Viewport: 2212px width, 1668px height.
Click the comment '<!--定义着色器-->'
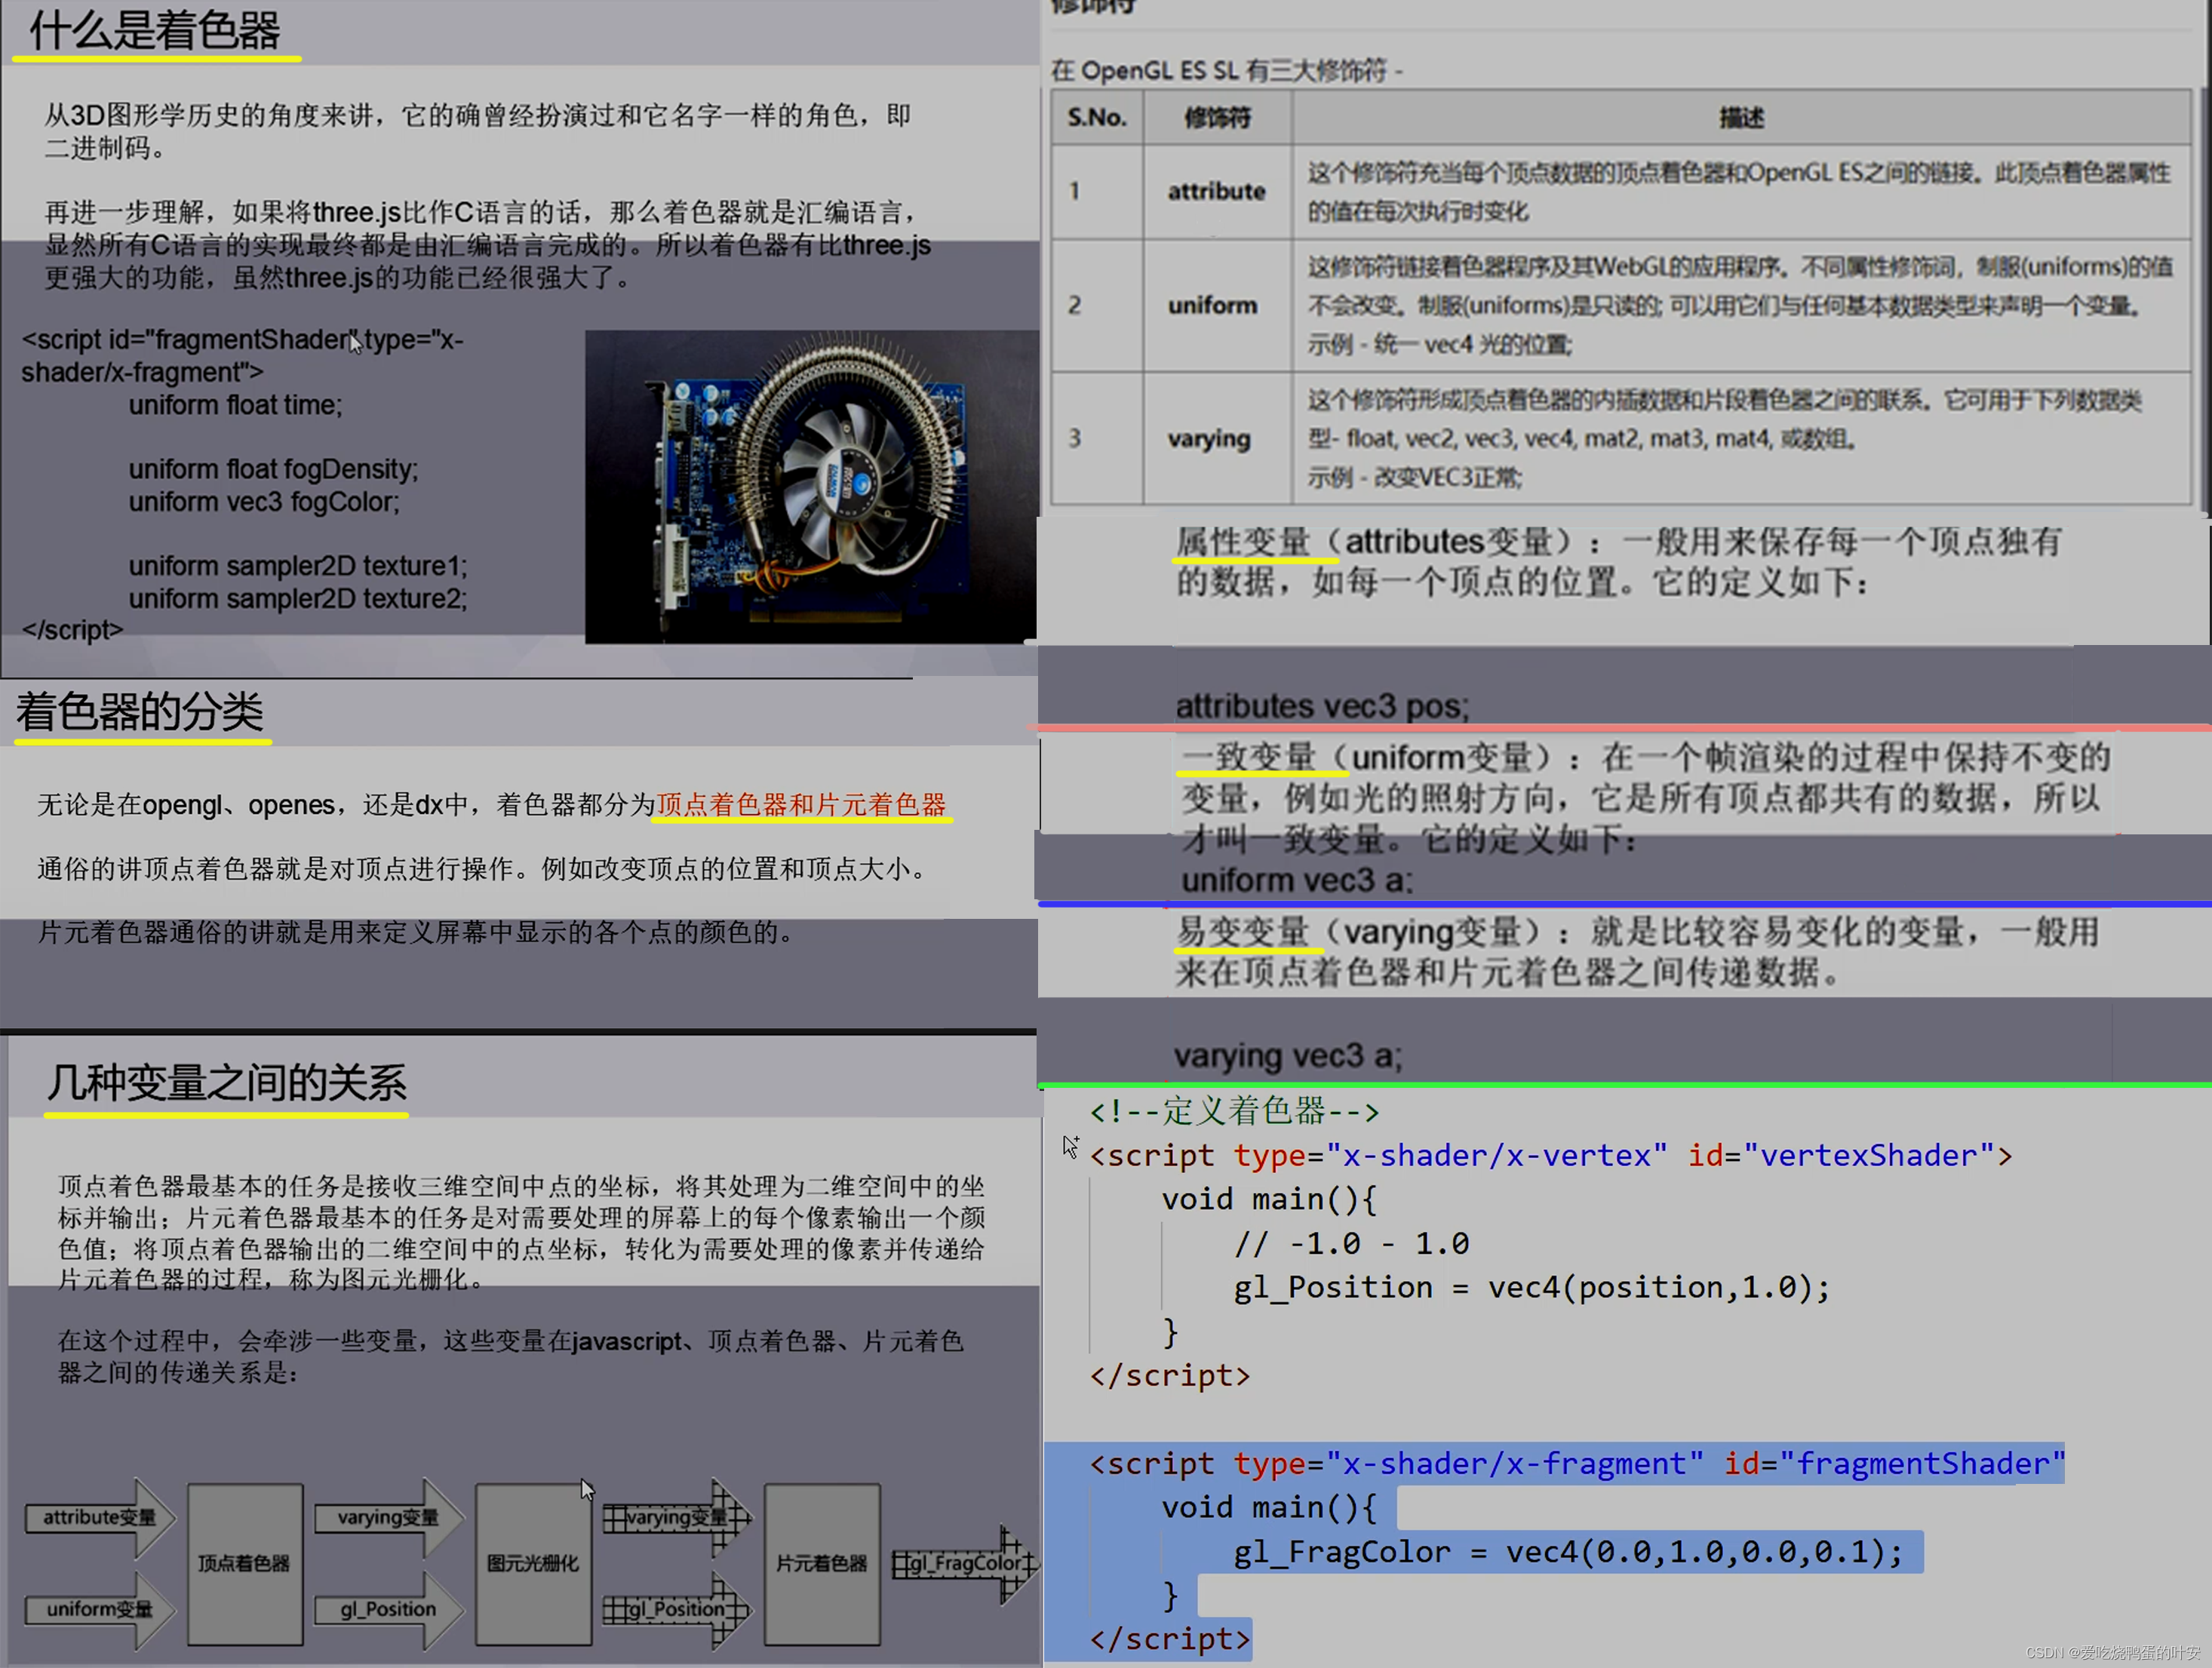(1235, 1111)
